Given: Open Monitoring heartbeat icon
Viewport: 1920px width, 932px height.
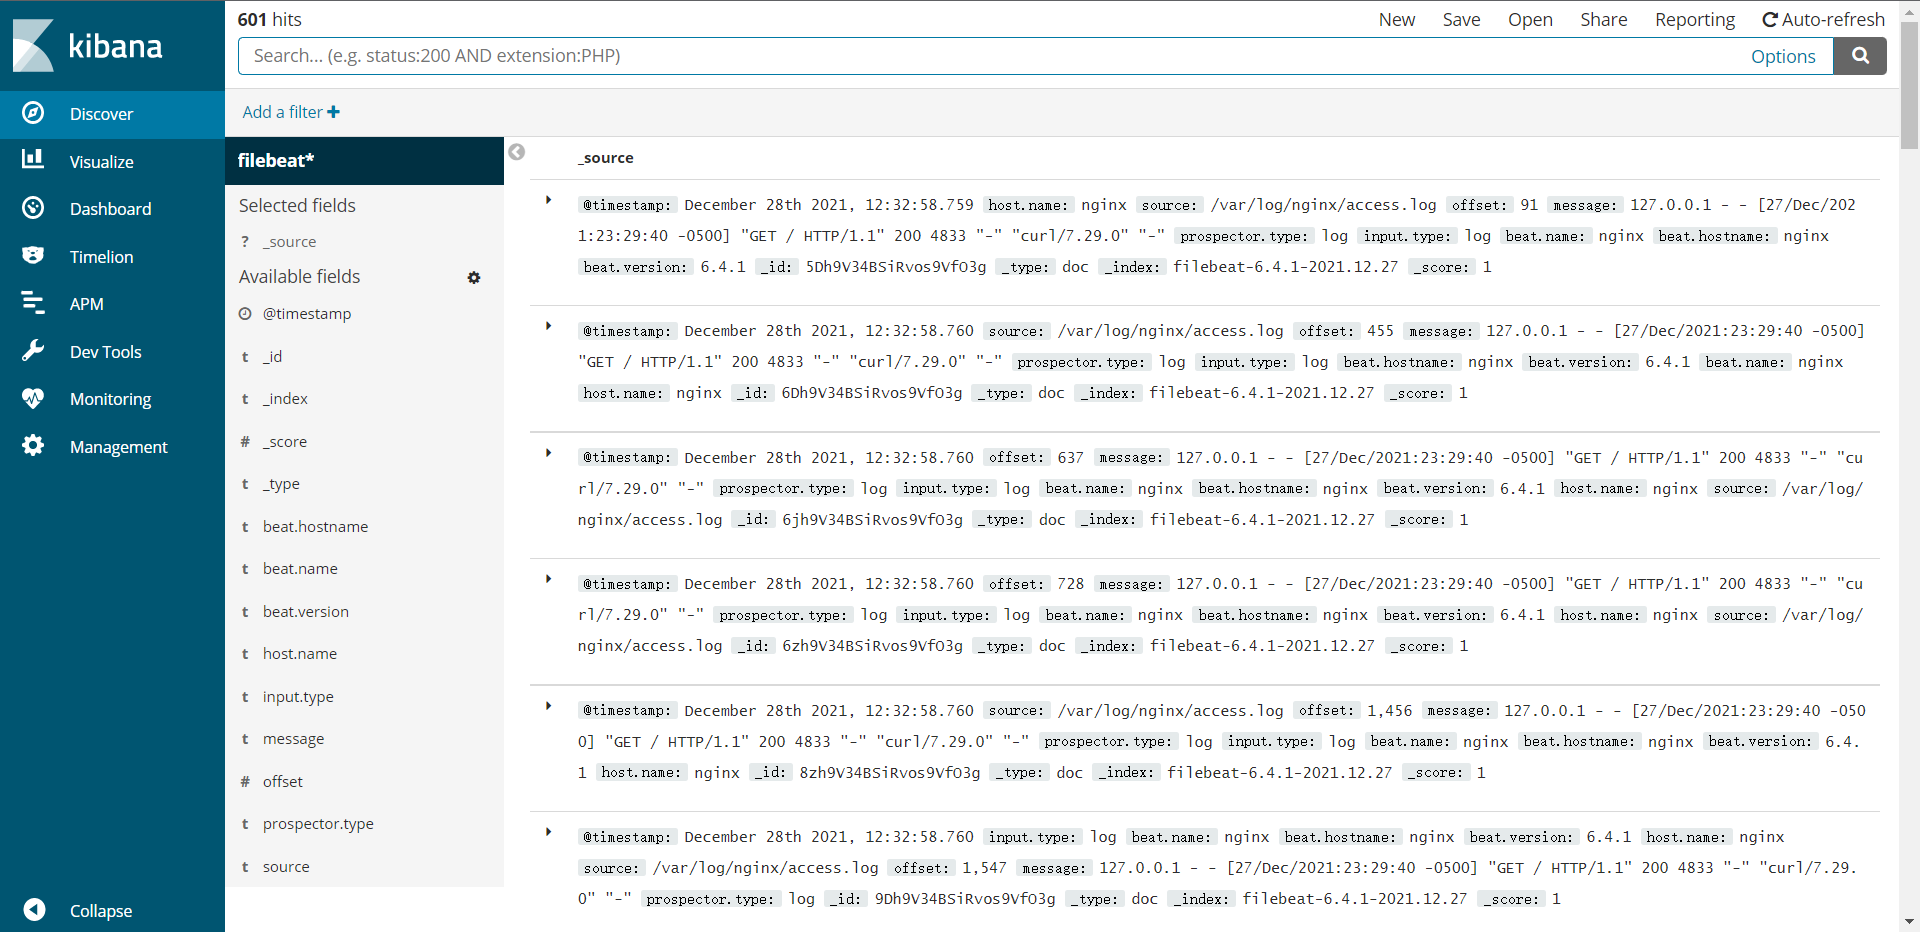Looking at the screenshot, I should click(33, 398).
